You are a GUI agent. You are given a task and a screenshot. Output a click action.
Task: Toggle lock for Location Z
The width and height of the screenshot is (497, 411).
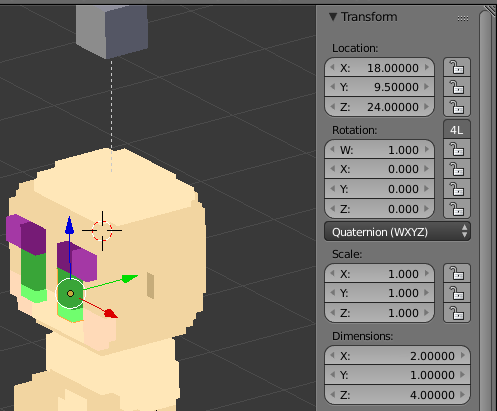coord(457,107)
